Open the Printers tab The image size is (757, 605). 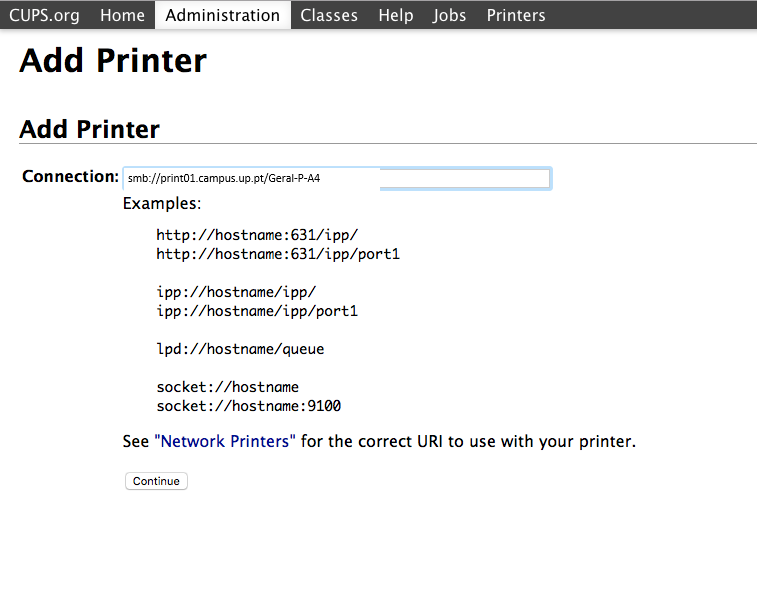point(516,15)
